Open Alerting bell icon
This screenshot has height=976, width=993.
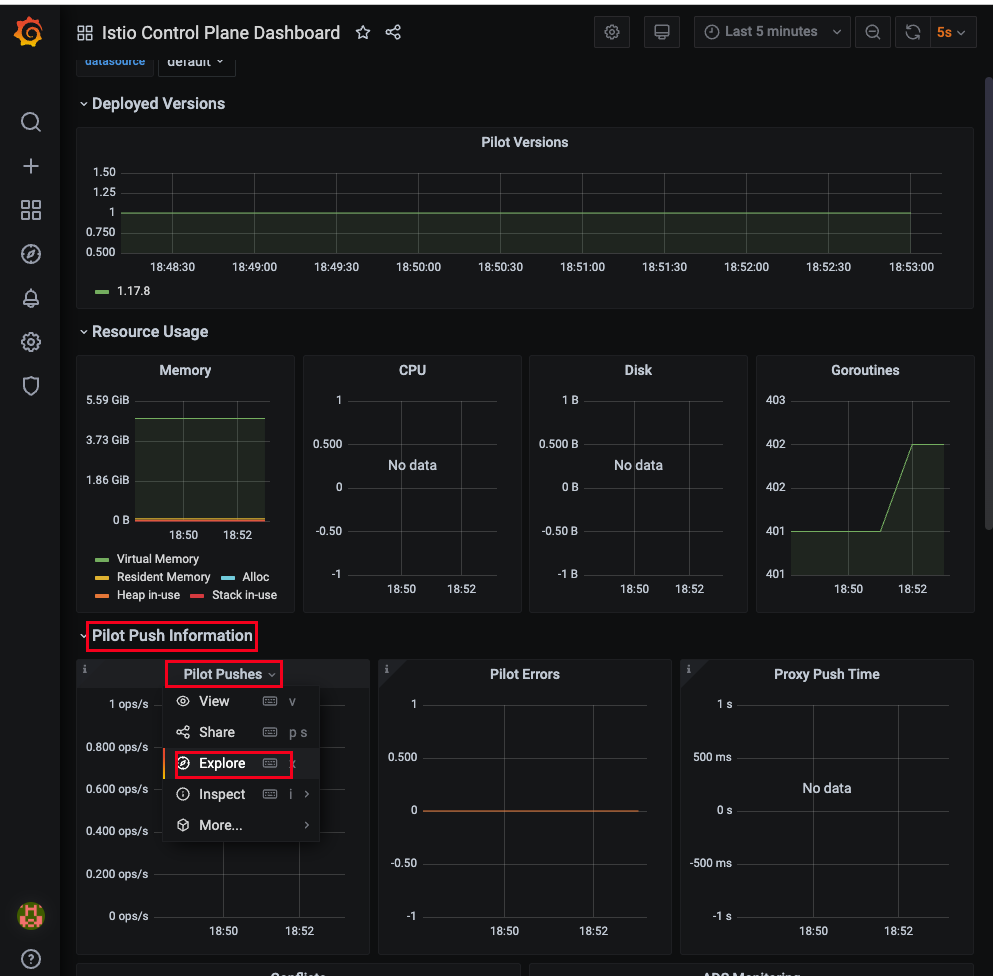pos(30,298)
